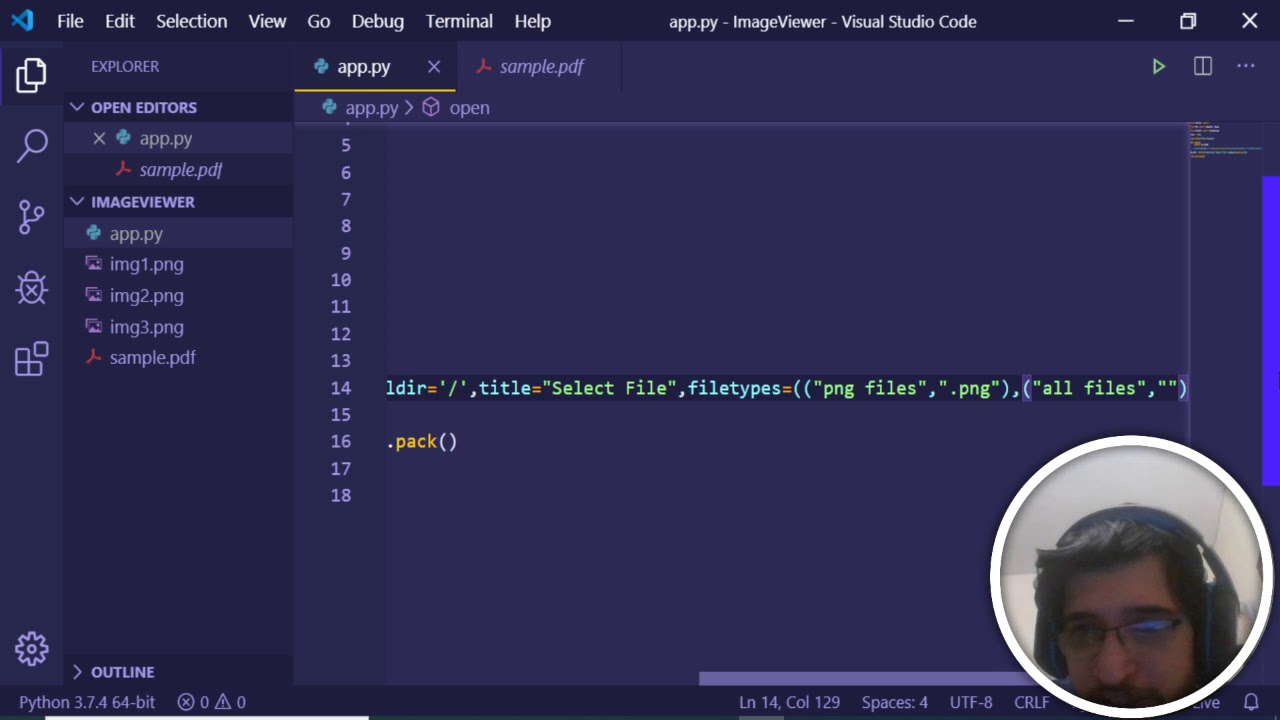Toggle the Explorer view icon
Viewport: 1280px width, 720px height.
pyautogui.click(x=32, y=75)
